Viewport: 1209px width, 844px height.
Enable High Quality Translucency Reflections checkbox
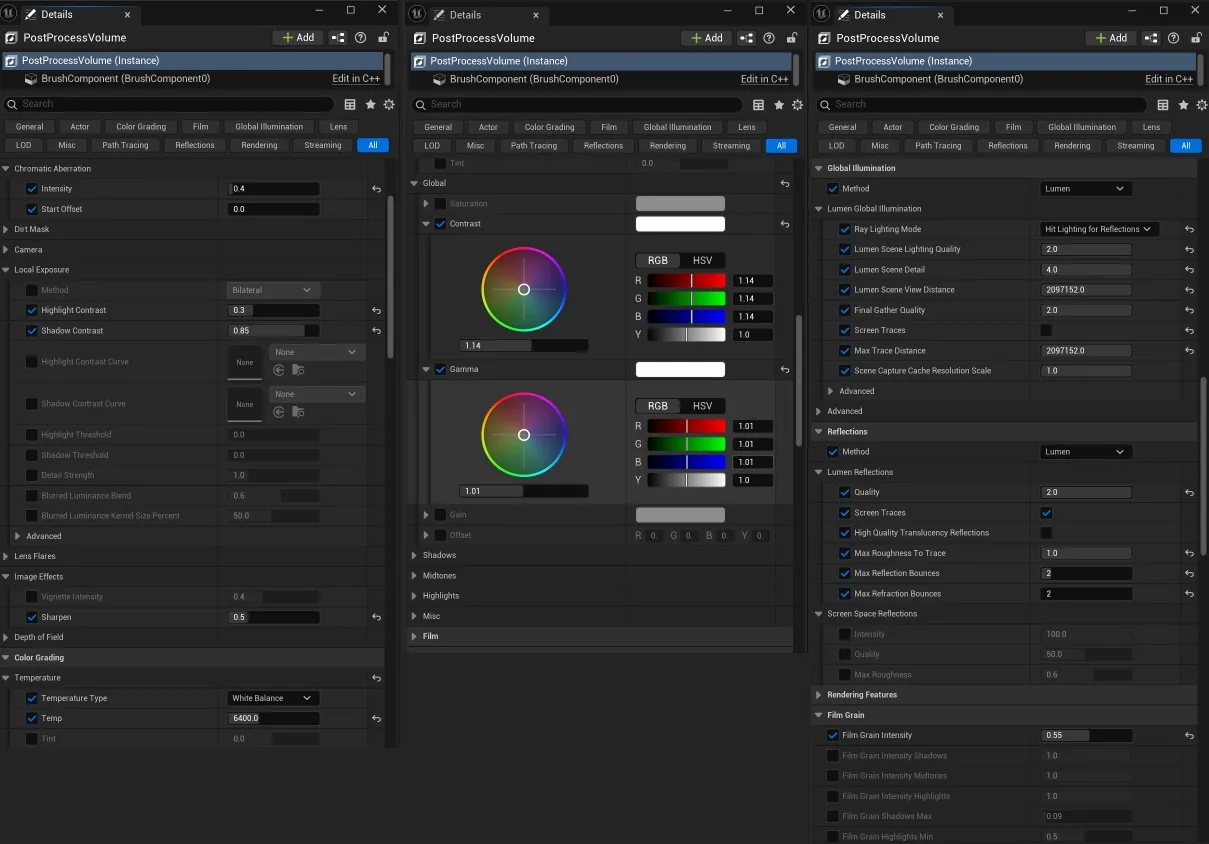tap(1046, 533)
